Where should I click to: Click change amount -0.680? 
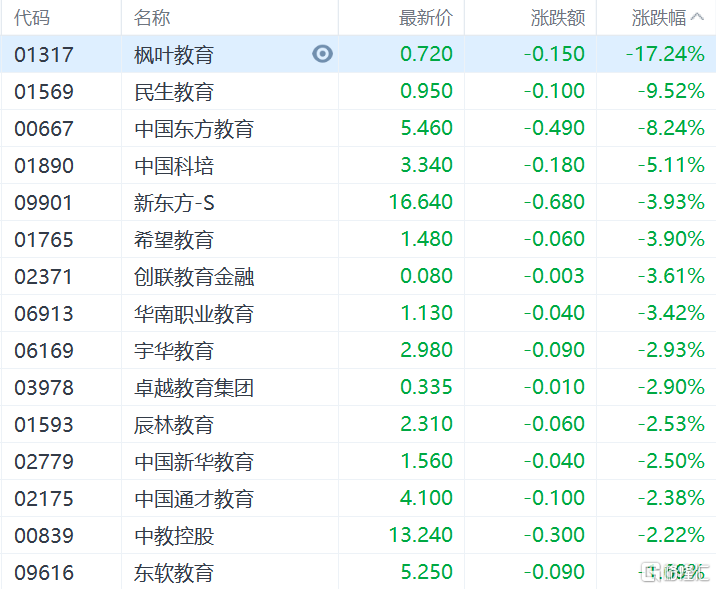click(554, 202)
